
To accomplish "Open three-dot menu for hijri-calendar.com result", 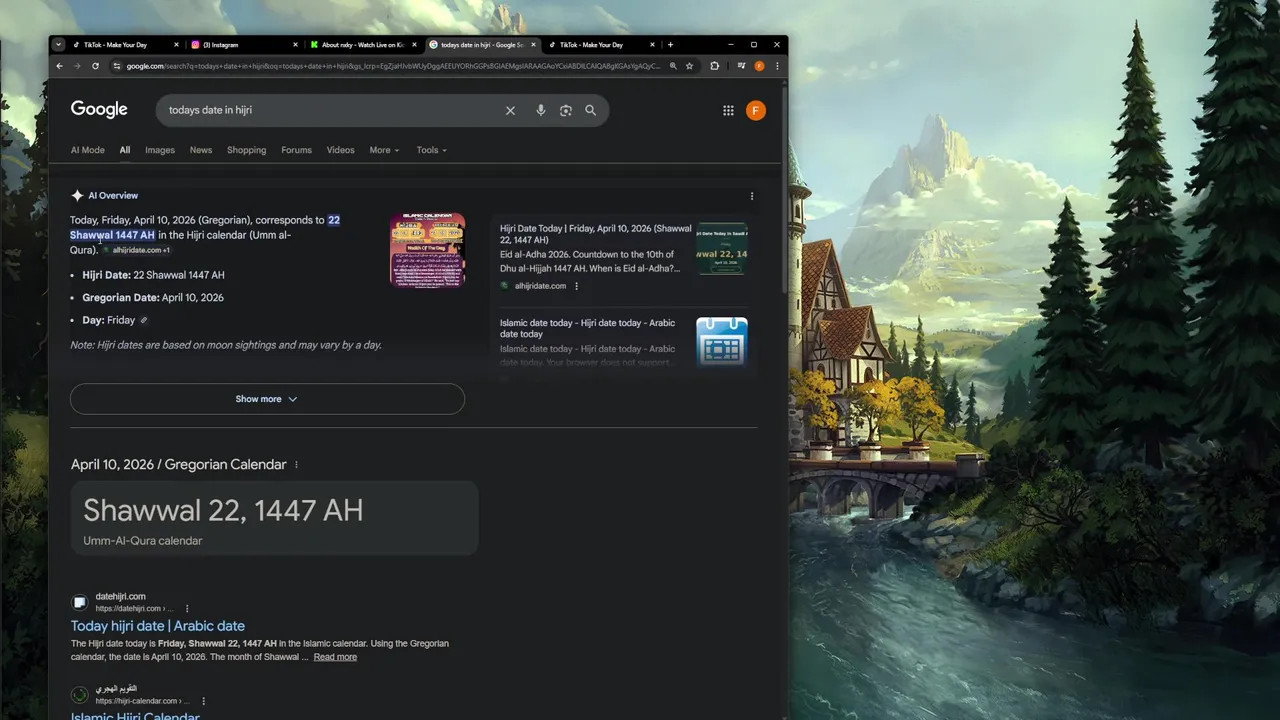I will coord(203,701).
